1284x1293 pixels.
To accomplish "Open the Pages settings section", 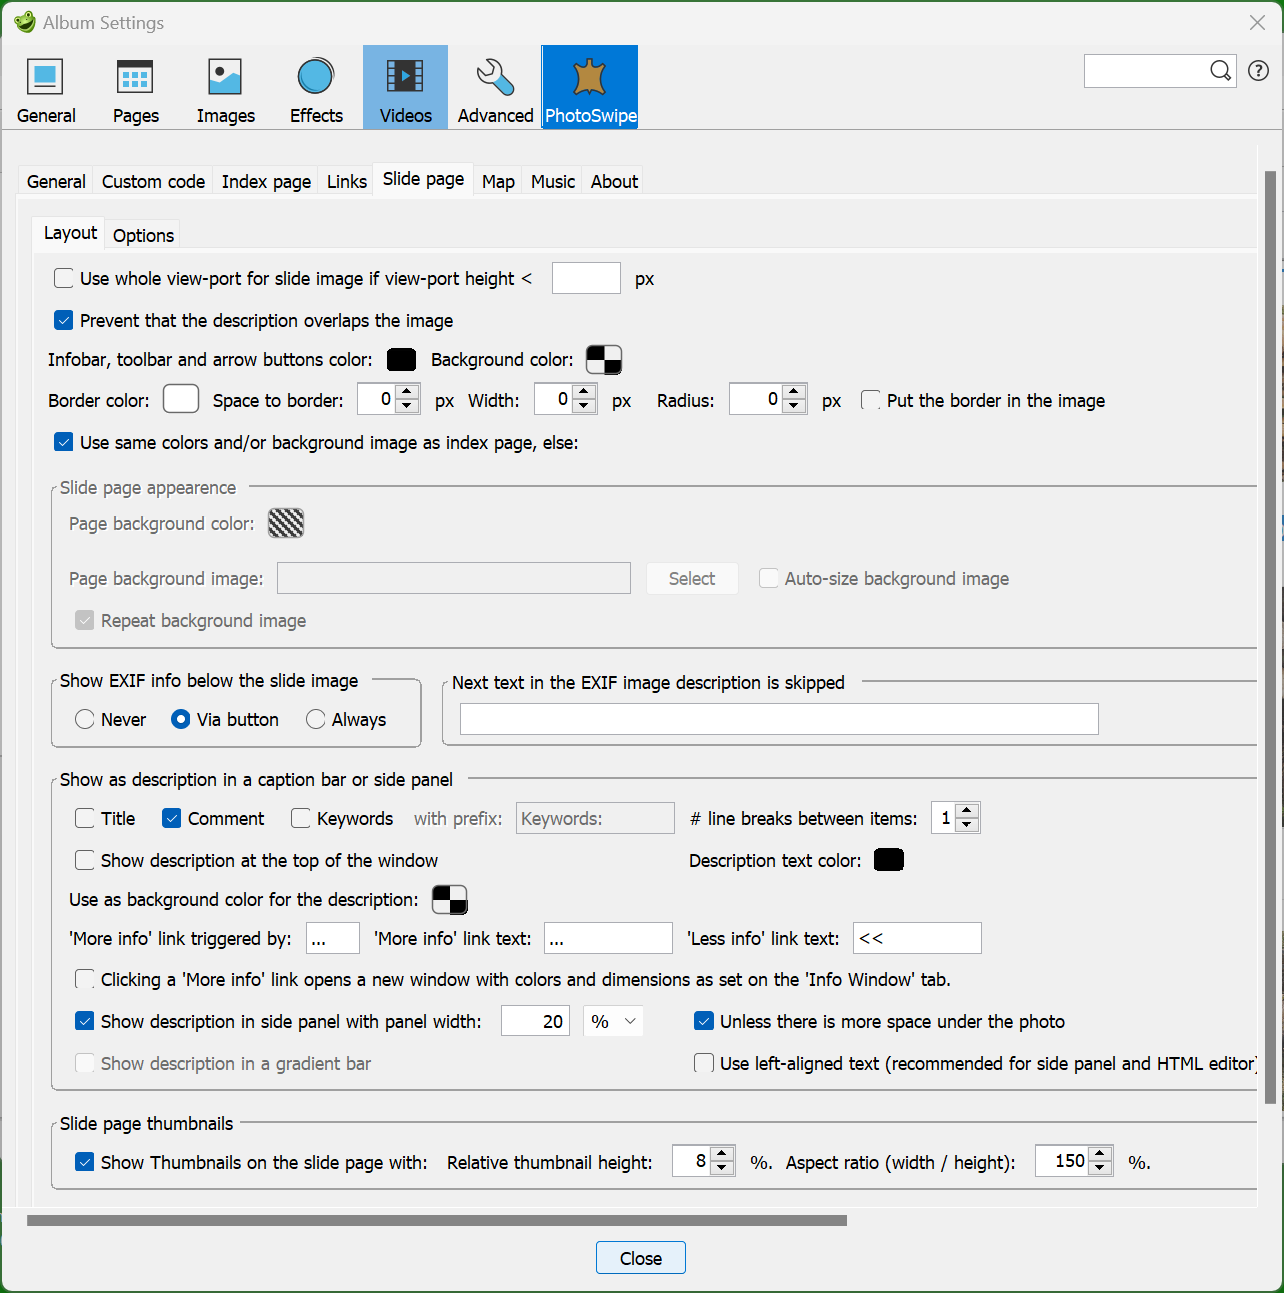I will pyautogui.click(x=135, y=88).
